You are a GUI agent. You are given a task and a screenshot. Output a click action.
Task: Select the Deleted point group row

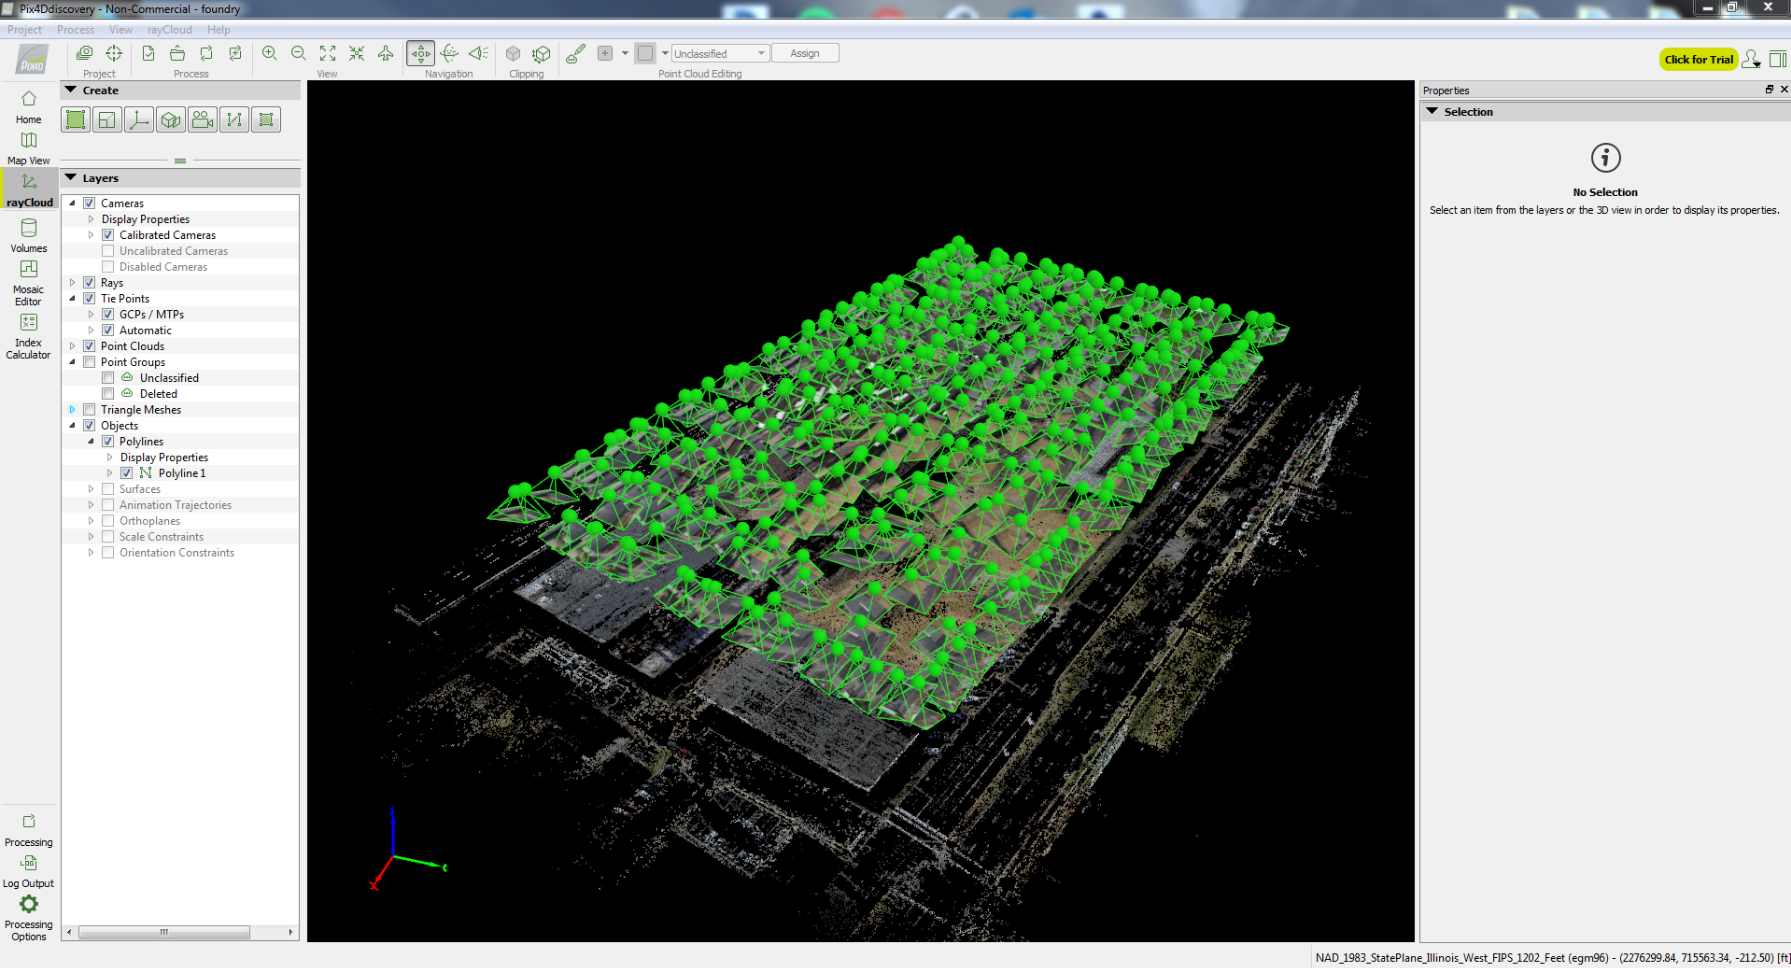coord(180,394)
